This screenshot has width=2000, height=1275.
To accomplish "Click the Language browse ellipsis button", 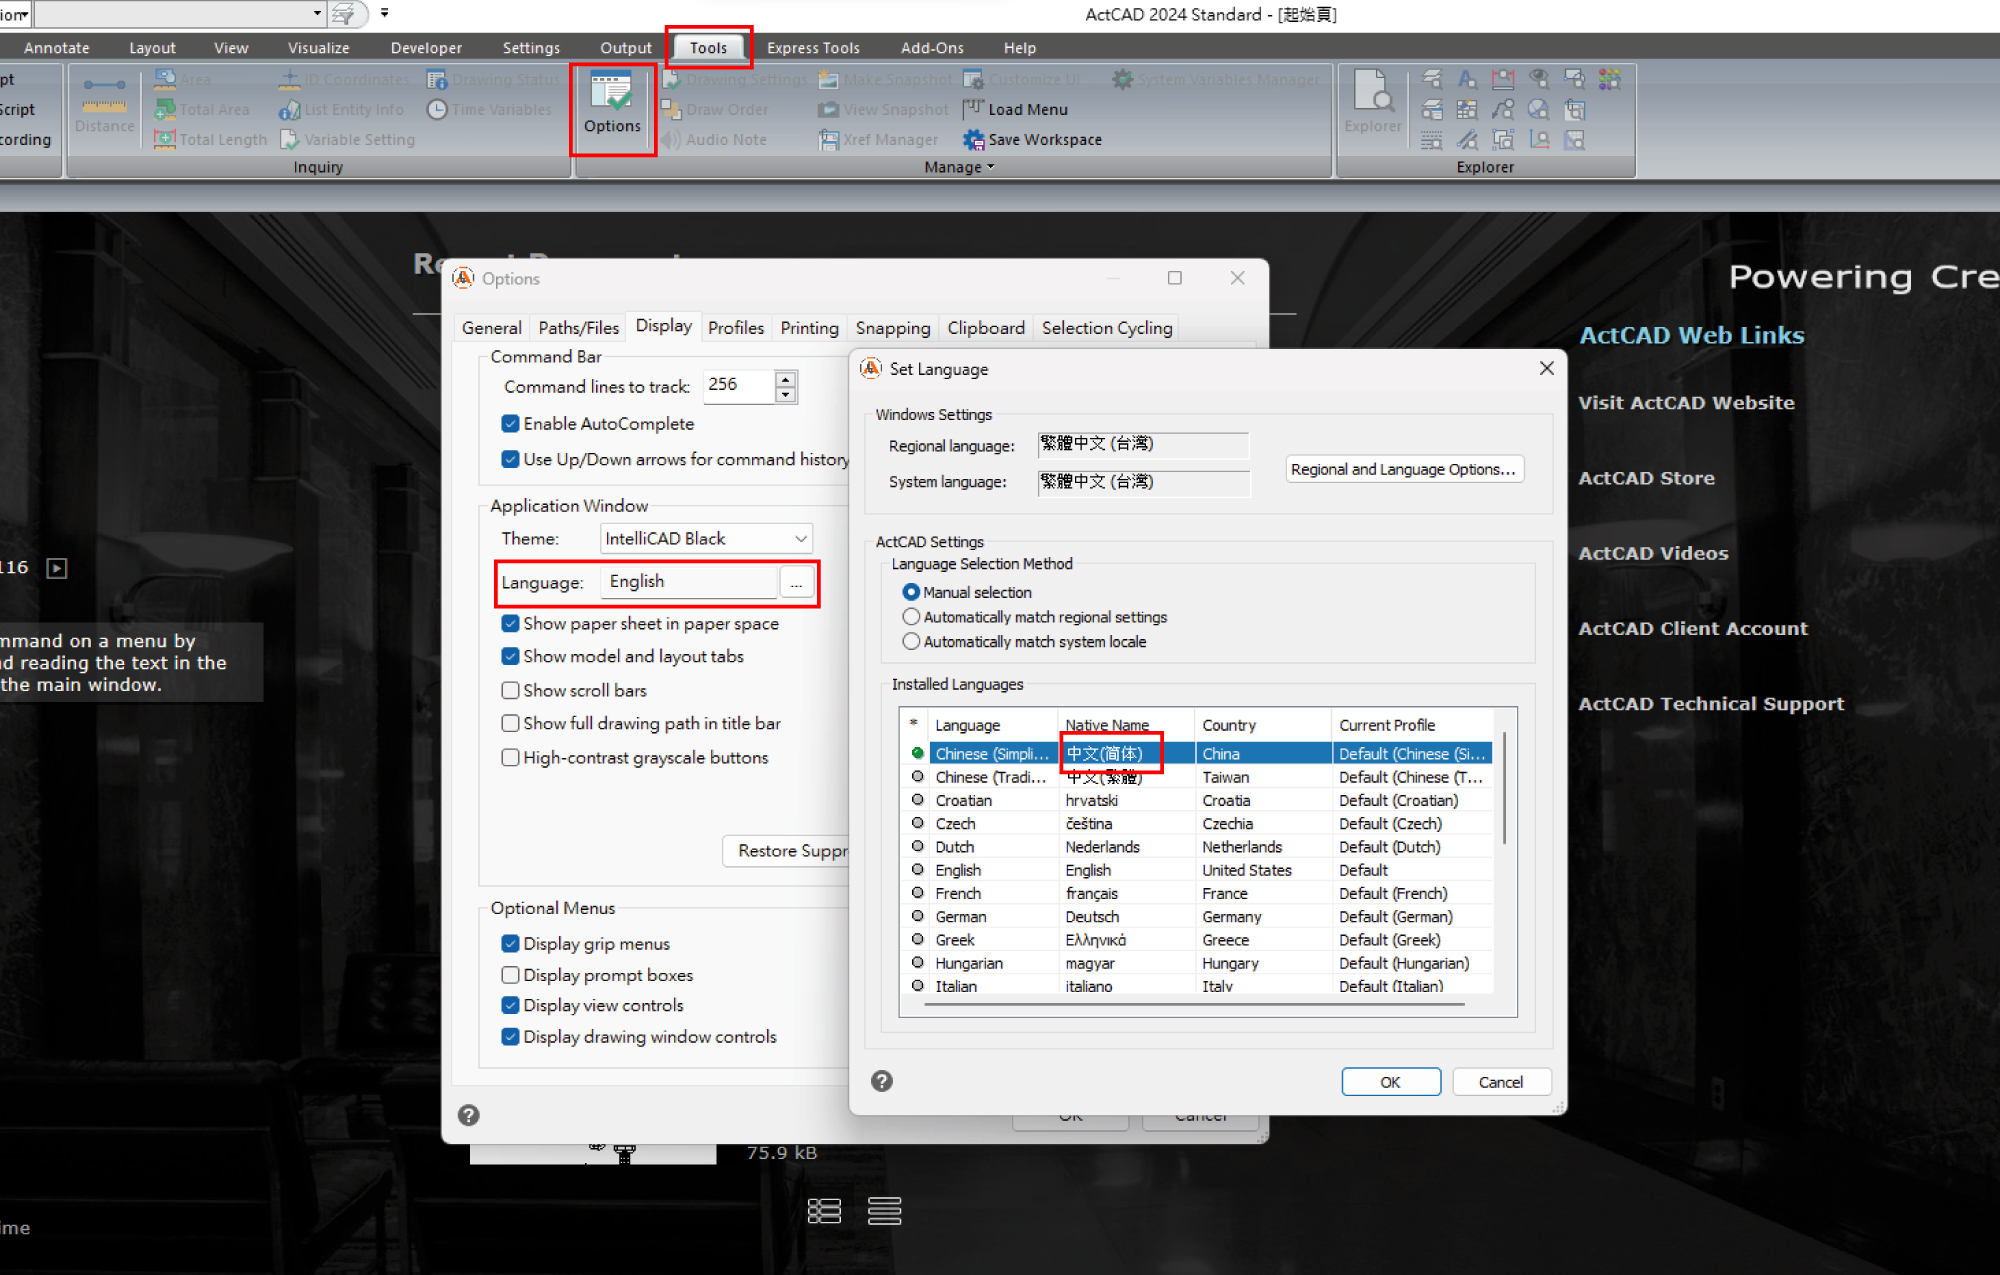I will point(796,583).
